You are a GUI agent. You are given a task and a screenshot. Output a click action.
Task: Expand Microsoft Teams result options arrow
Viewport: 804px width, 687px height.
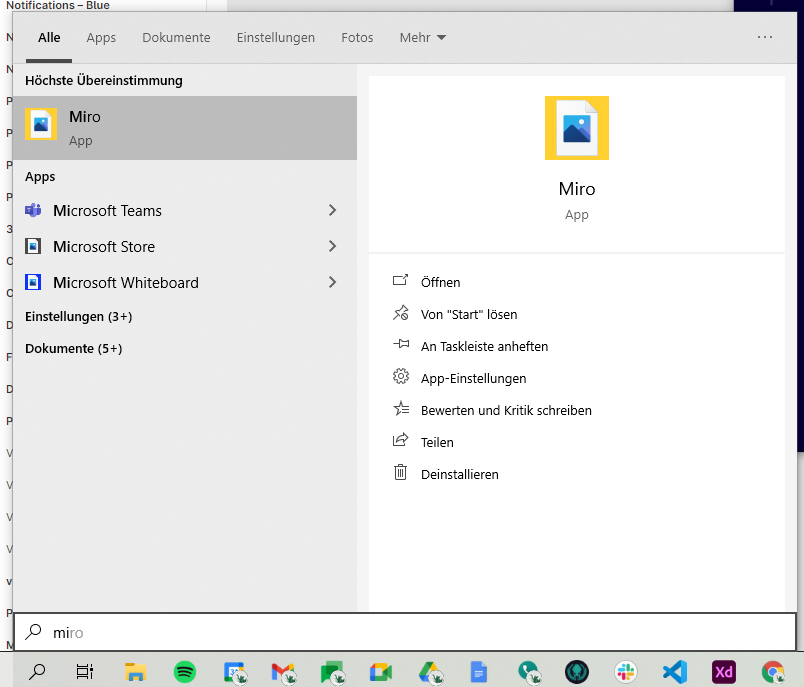coord(332,210)
